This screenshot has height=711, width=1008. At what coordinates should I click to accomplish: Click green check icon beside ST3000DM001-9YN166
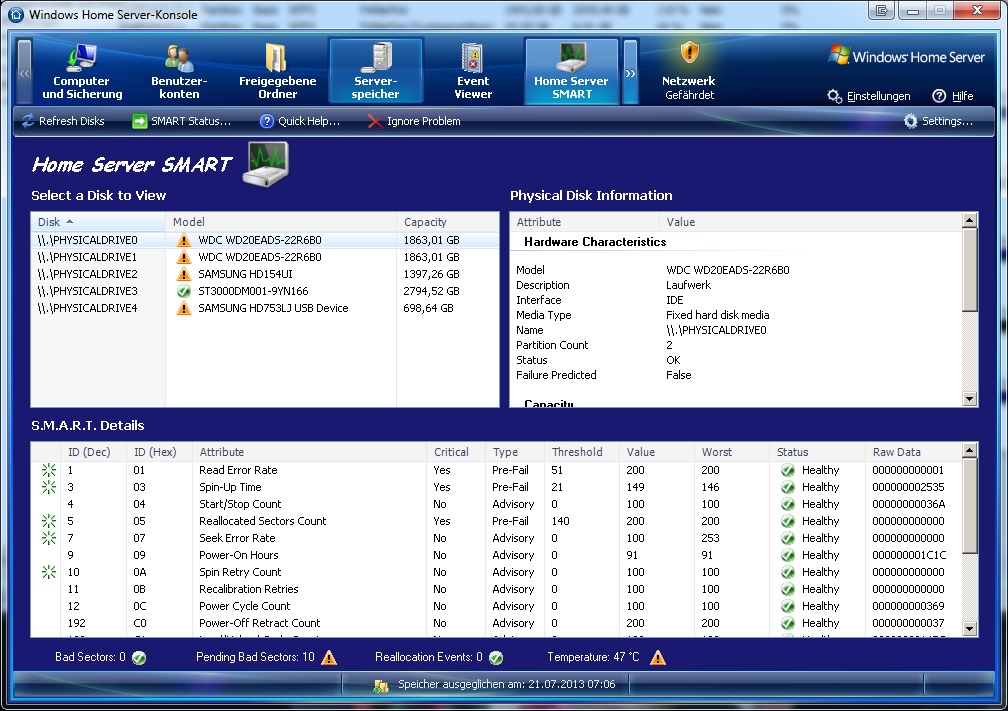click(x=184, y=291)
